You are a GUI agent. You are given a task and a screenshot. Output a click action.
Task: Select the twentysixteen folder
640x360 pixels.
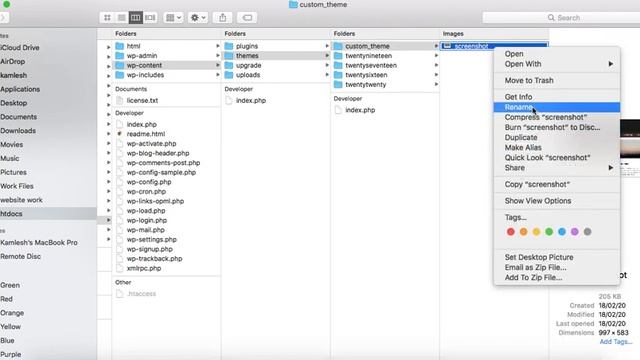coord(366,75)
